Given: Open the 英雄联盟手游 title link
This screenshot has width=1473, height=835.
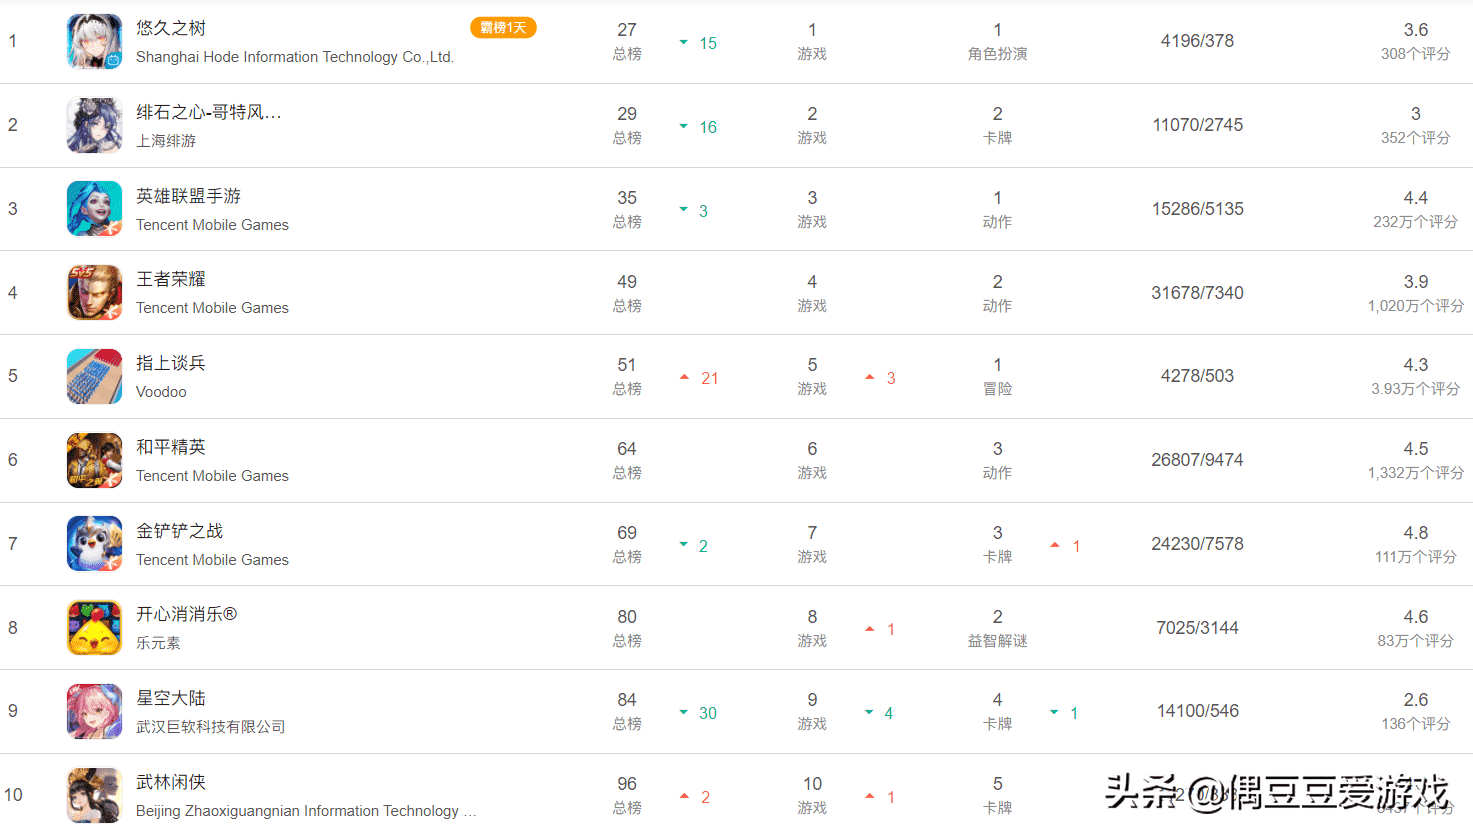Looking at the screenshot, I should tap(189, 196).
